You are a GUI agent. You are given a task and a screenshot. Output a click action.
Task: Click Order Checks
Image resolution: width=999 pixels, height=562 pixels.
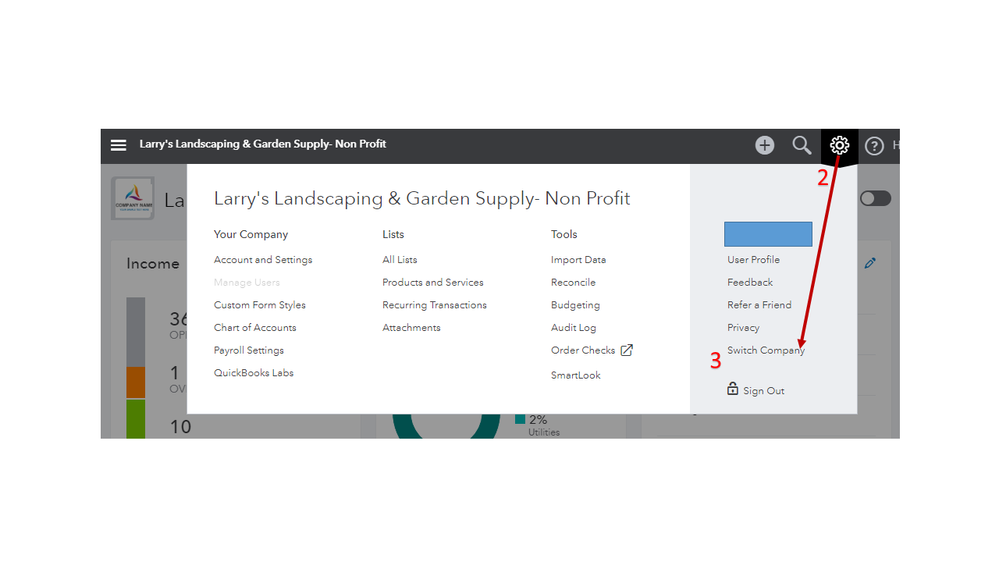tap(583, 350)
